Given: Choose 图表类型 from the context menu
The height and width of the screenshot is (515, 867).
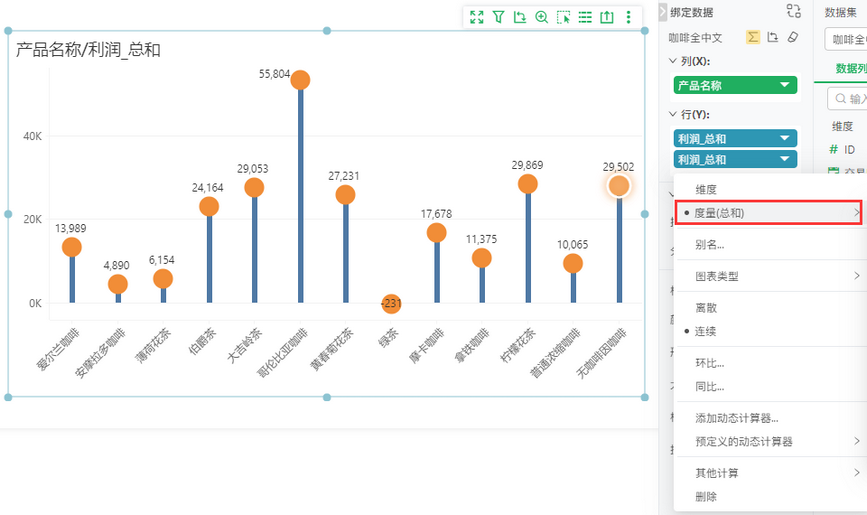Looking at the screenshot, I should (x=717, y=276).
